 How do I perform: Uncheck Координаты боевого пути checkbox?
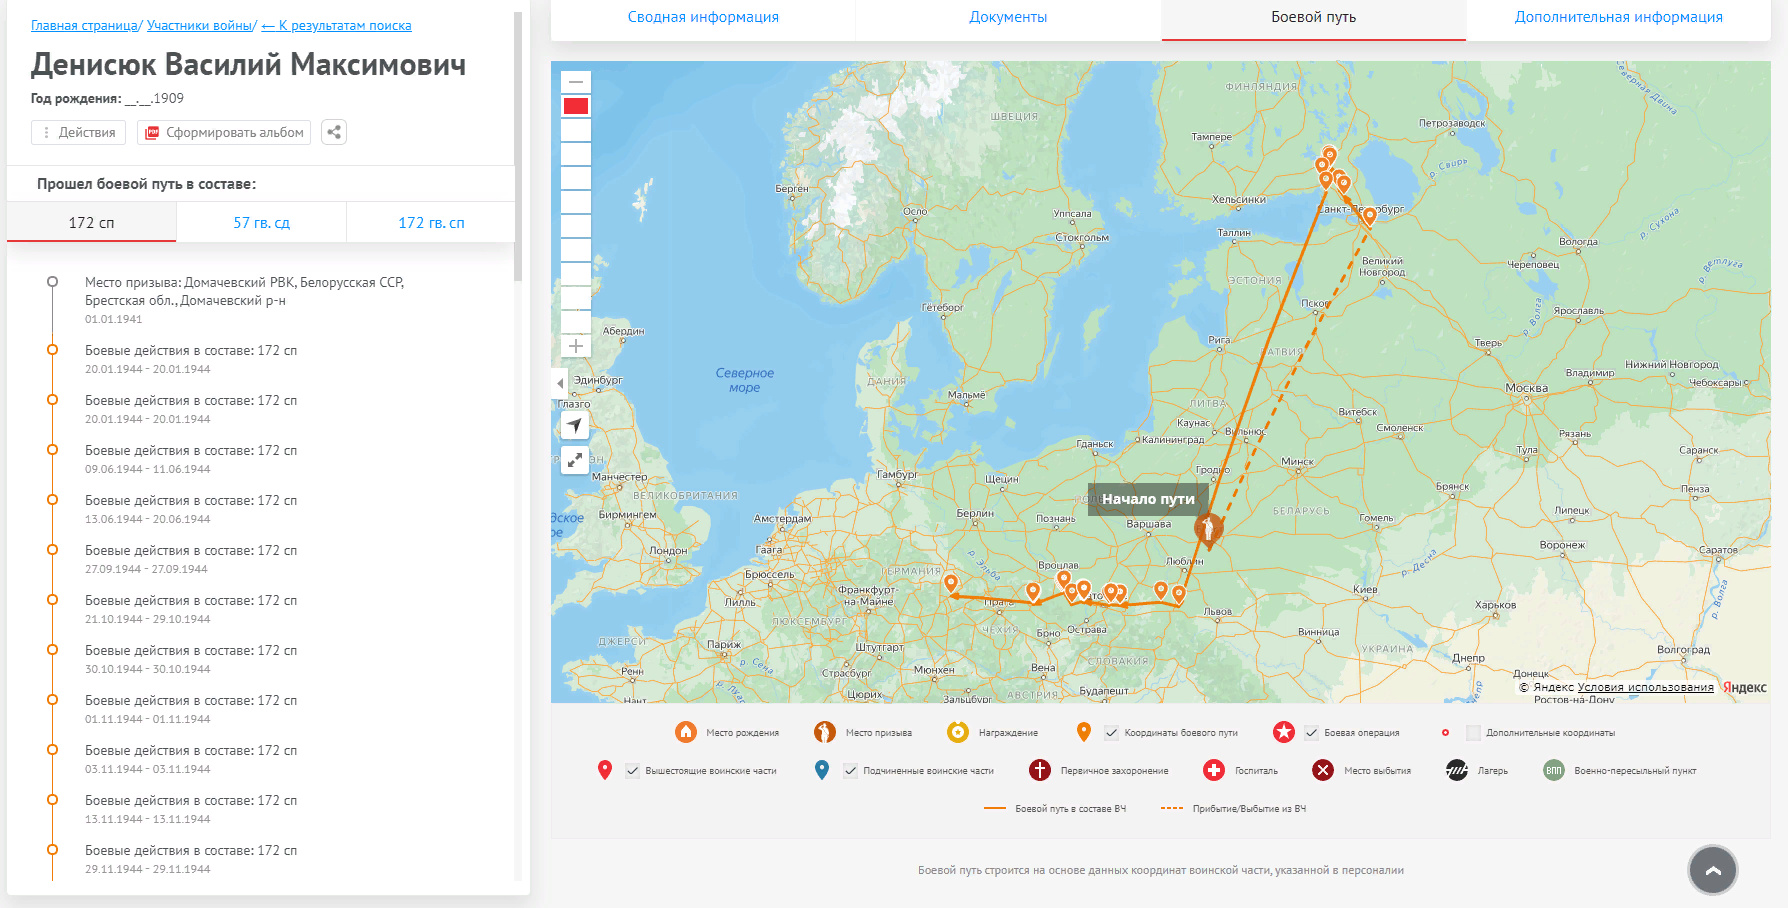tap(1111, 733)
